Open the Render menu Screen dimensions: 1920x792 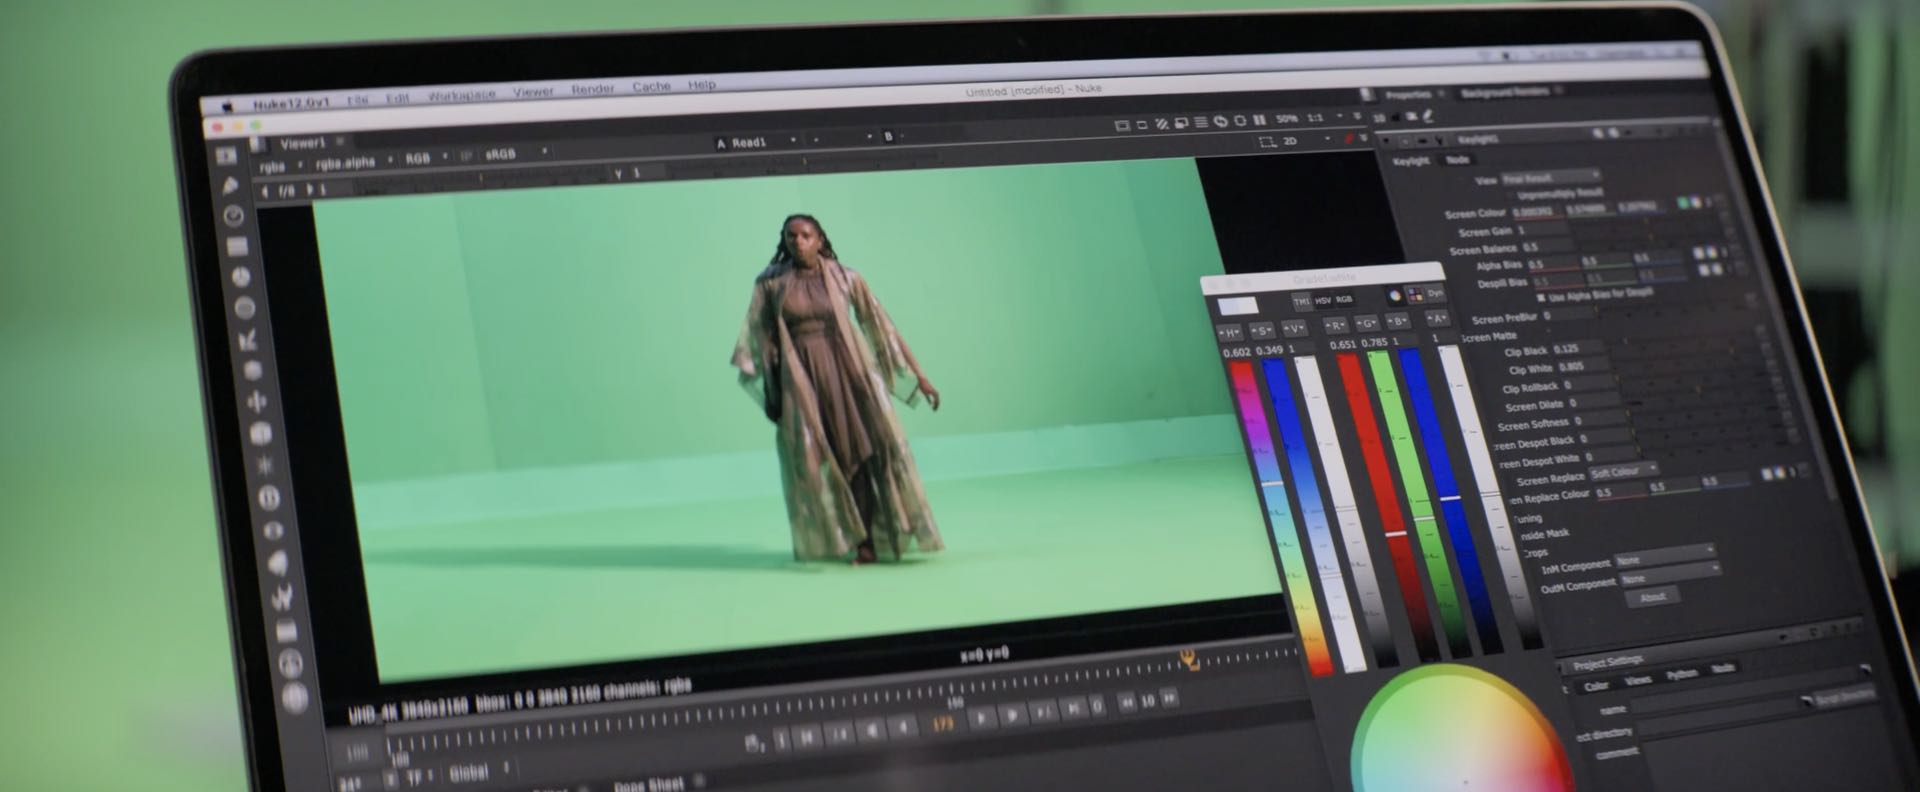pyautogui.click(x=592, y=89)
